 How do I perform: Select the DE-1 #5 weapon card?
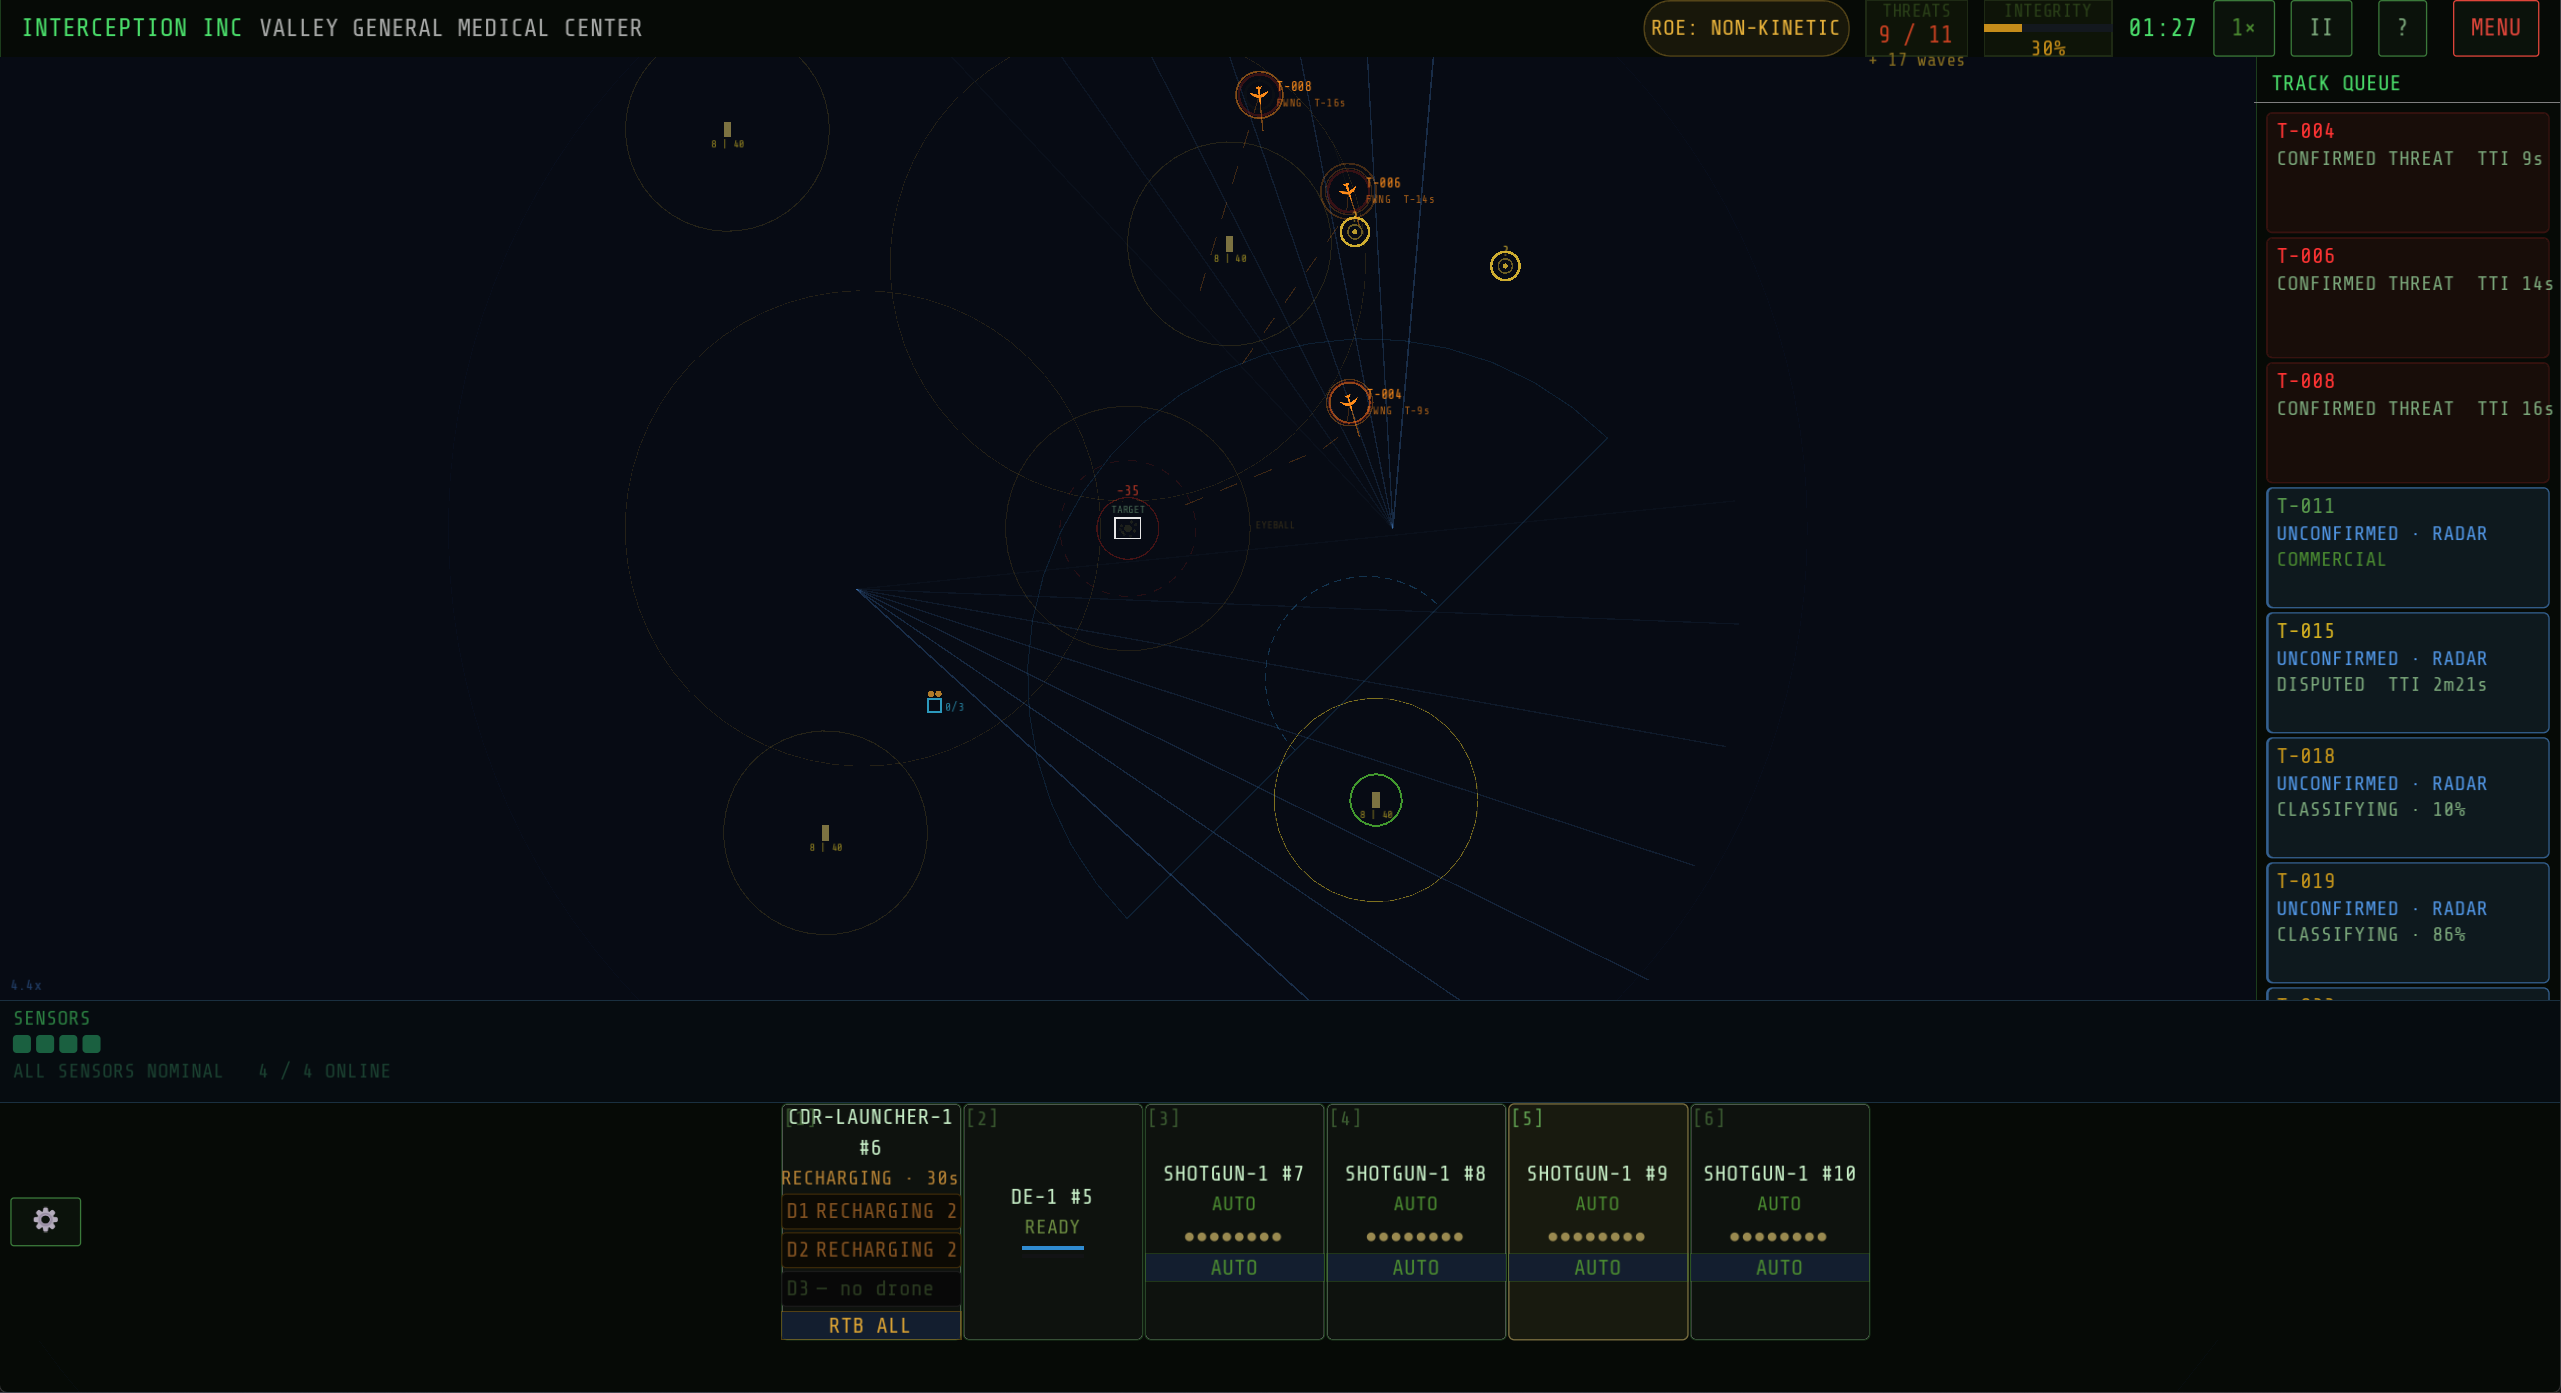(1052, 1221)
